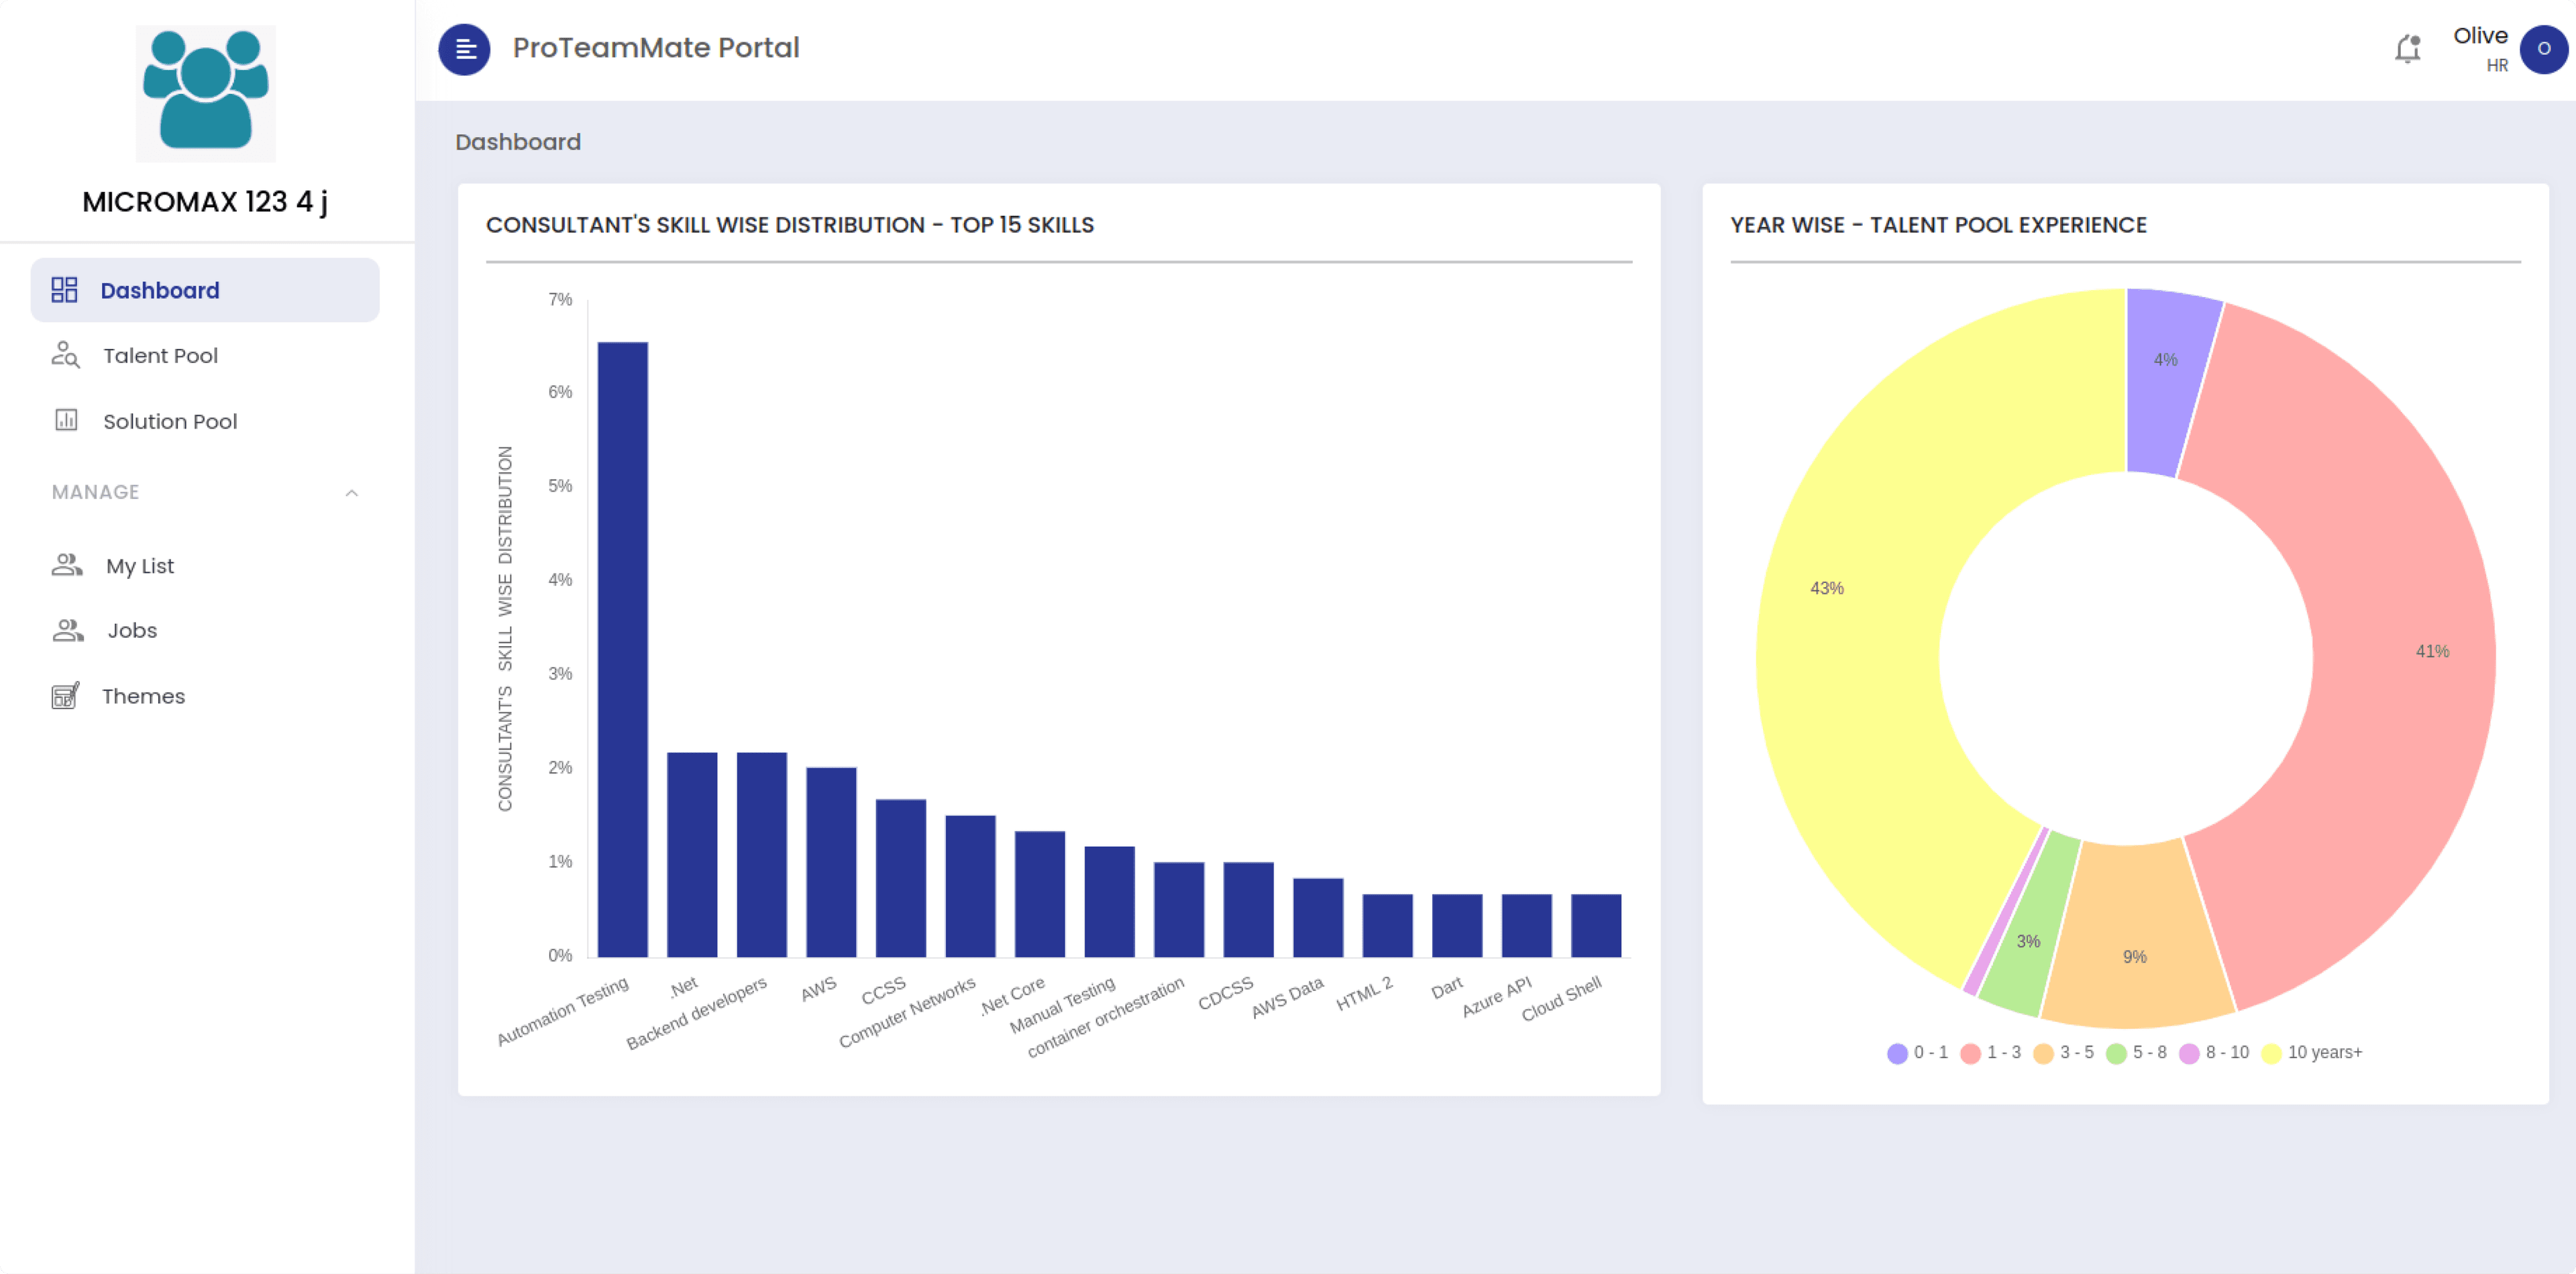Click the Solution Pool chart icon
The width and height of the screenshot is (2576, 1274).
(x=65, y=420)
